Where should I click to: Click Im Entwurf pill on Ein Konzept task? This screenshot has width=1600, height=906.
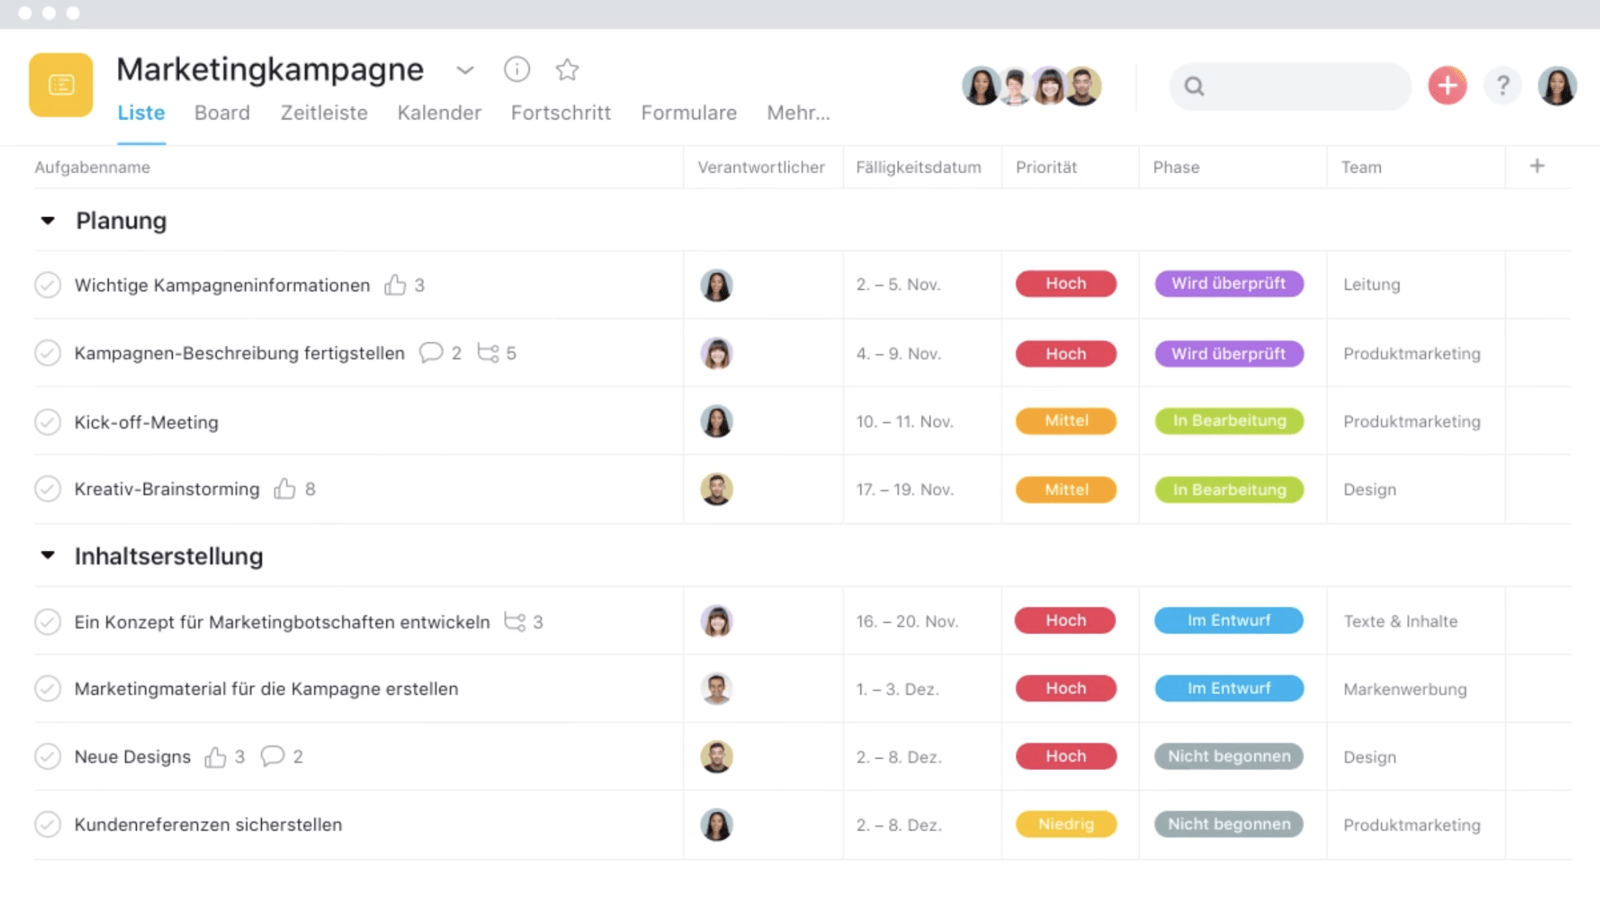tap(1229, 620)
